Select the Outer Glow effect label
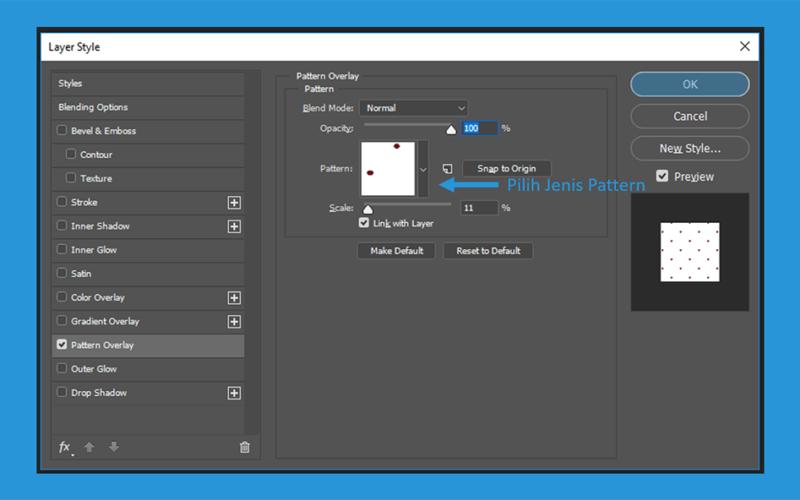 point(94,369)
